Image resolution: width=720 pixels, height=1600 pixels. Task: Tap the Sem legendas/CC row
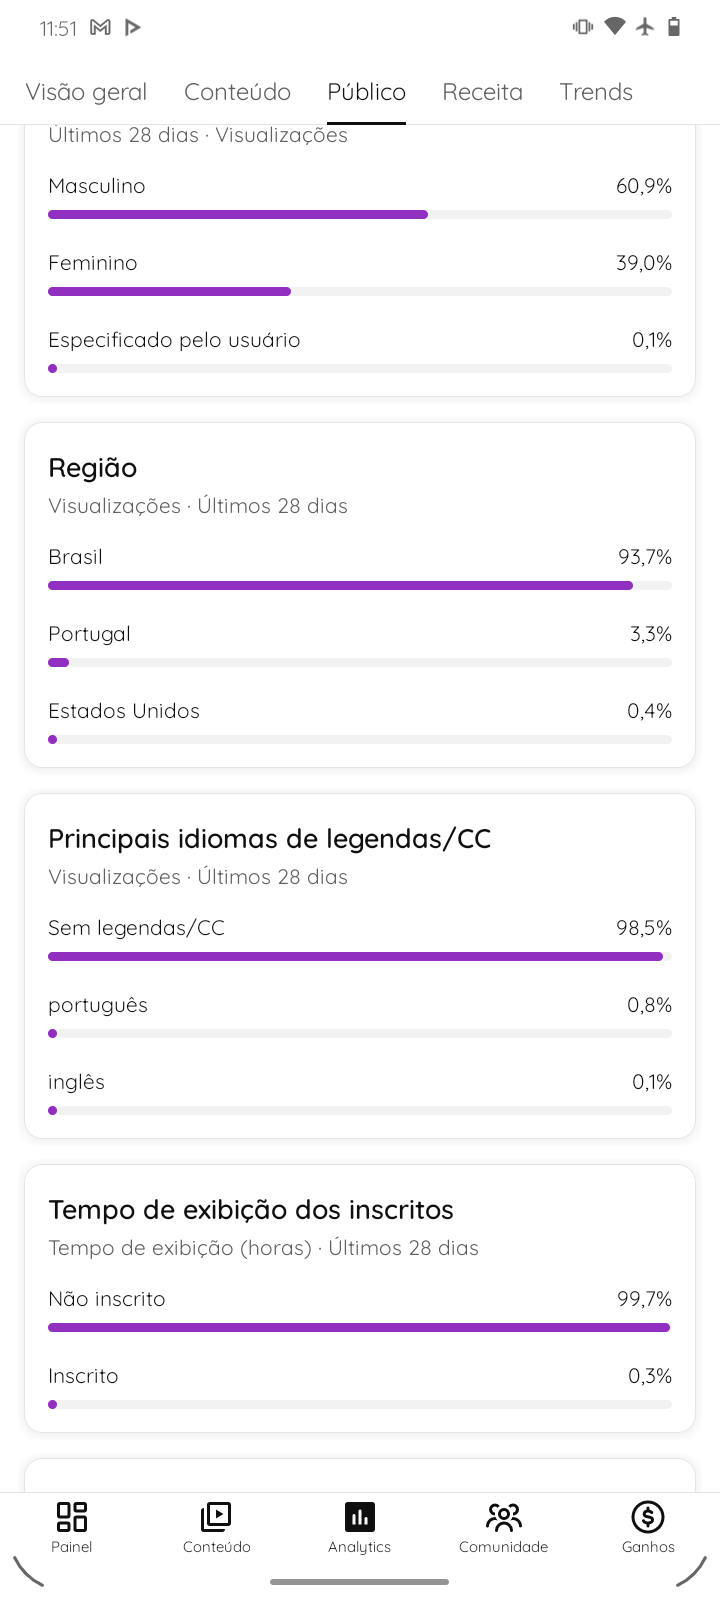[x=360, y=941]
